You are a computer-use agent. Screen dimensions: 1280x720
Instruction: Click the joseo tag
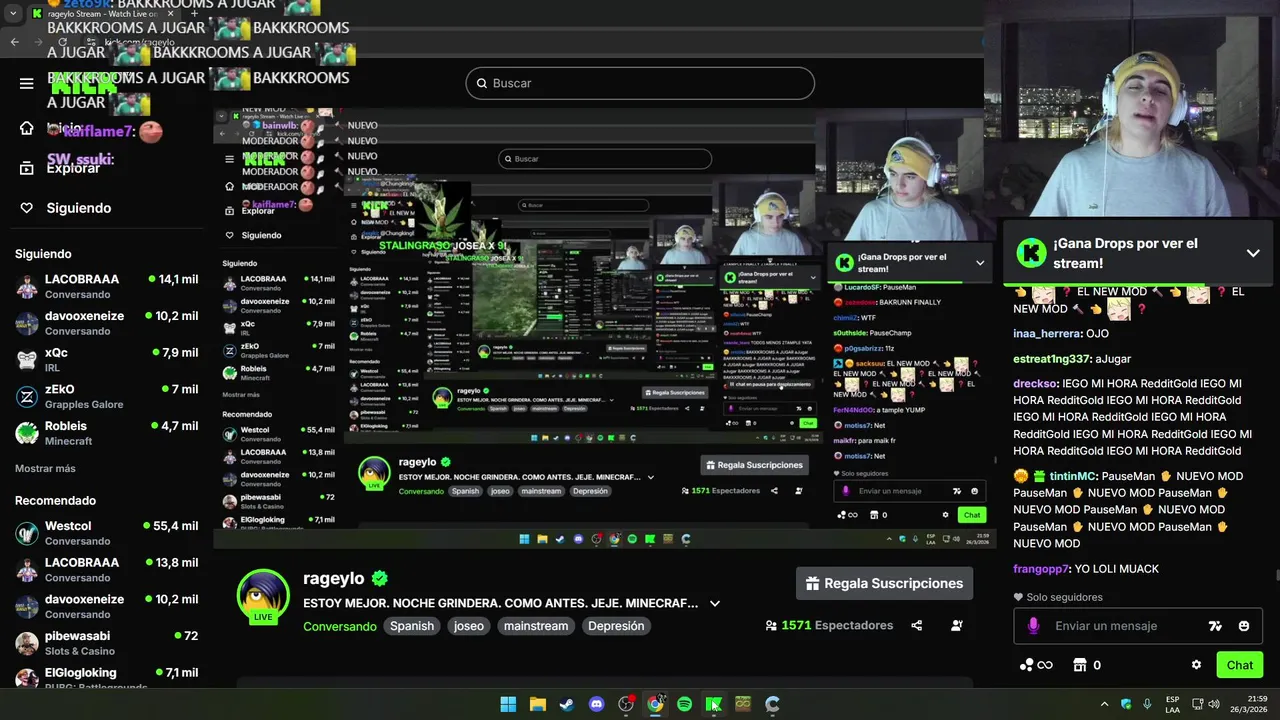pyautogui.click(x=468, y=626)
